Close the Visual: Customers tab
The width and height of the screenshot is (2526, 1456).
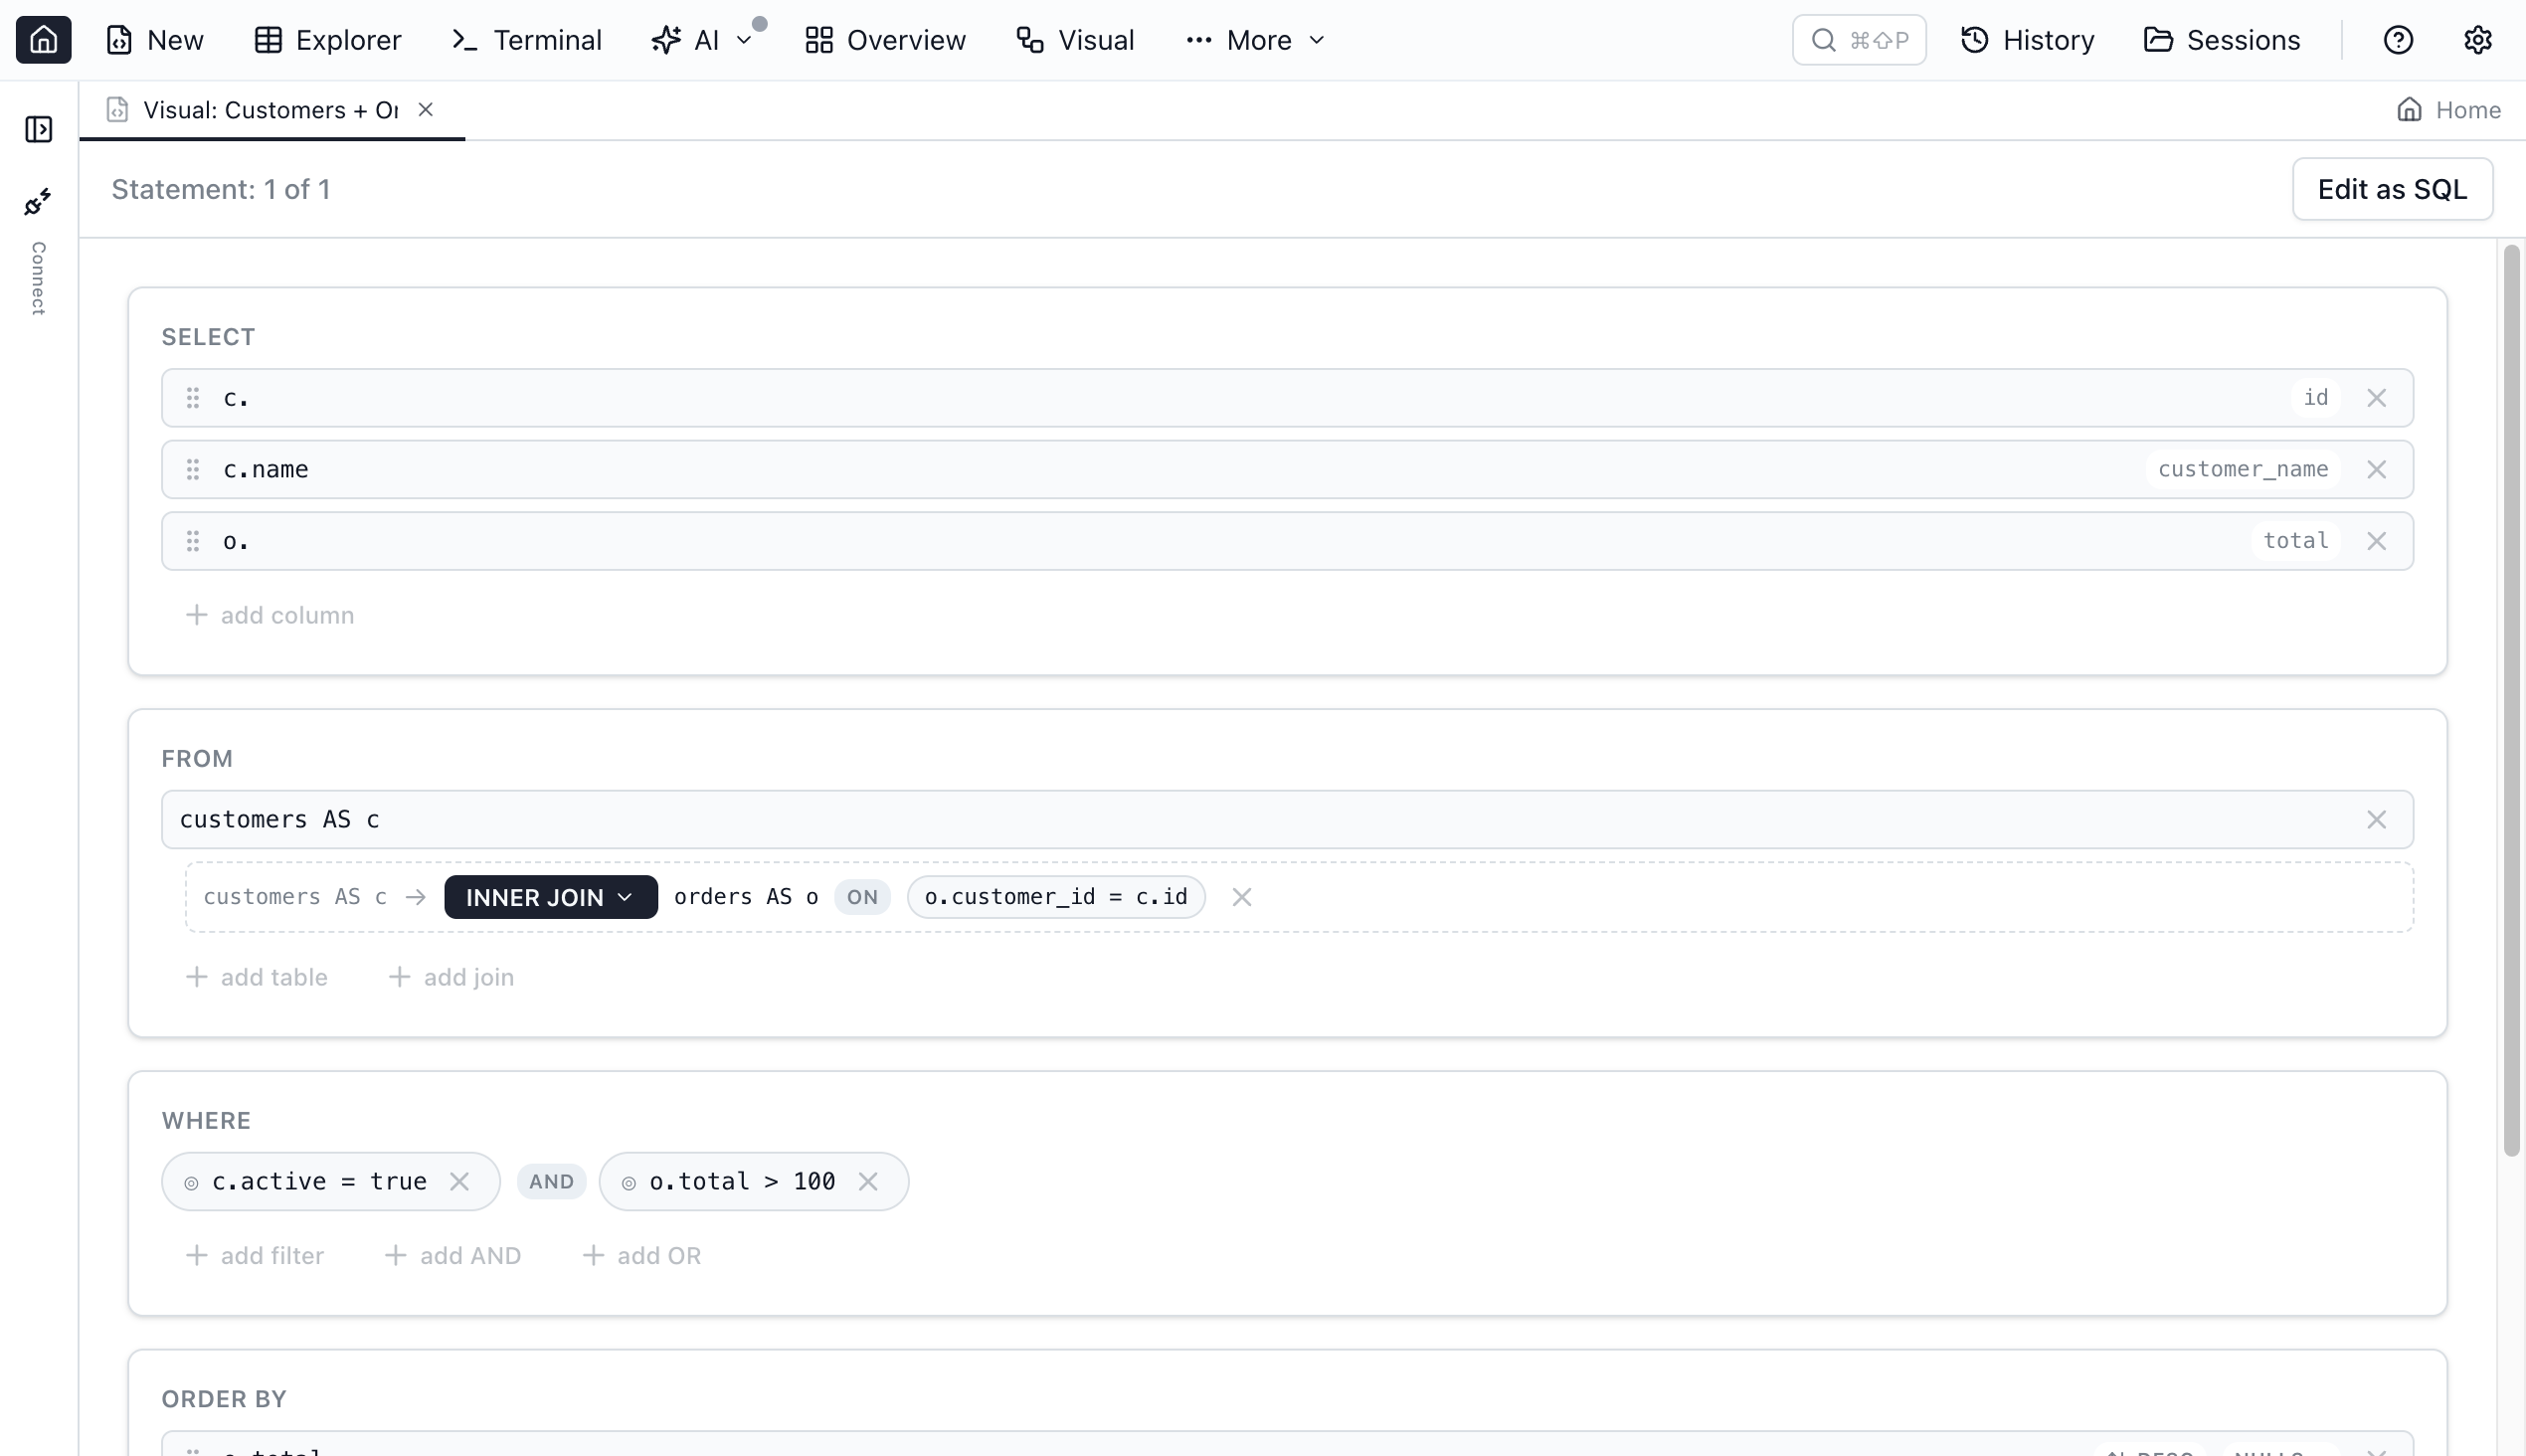[x=426, y=109]
